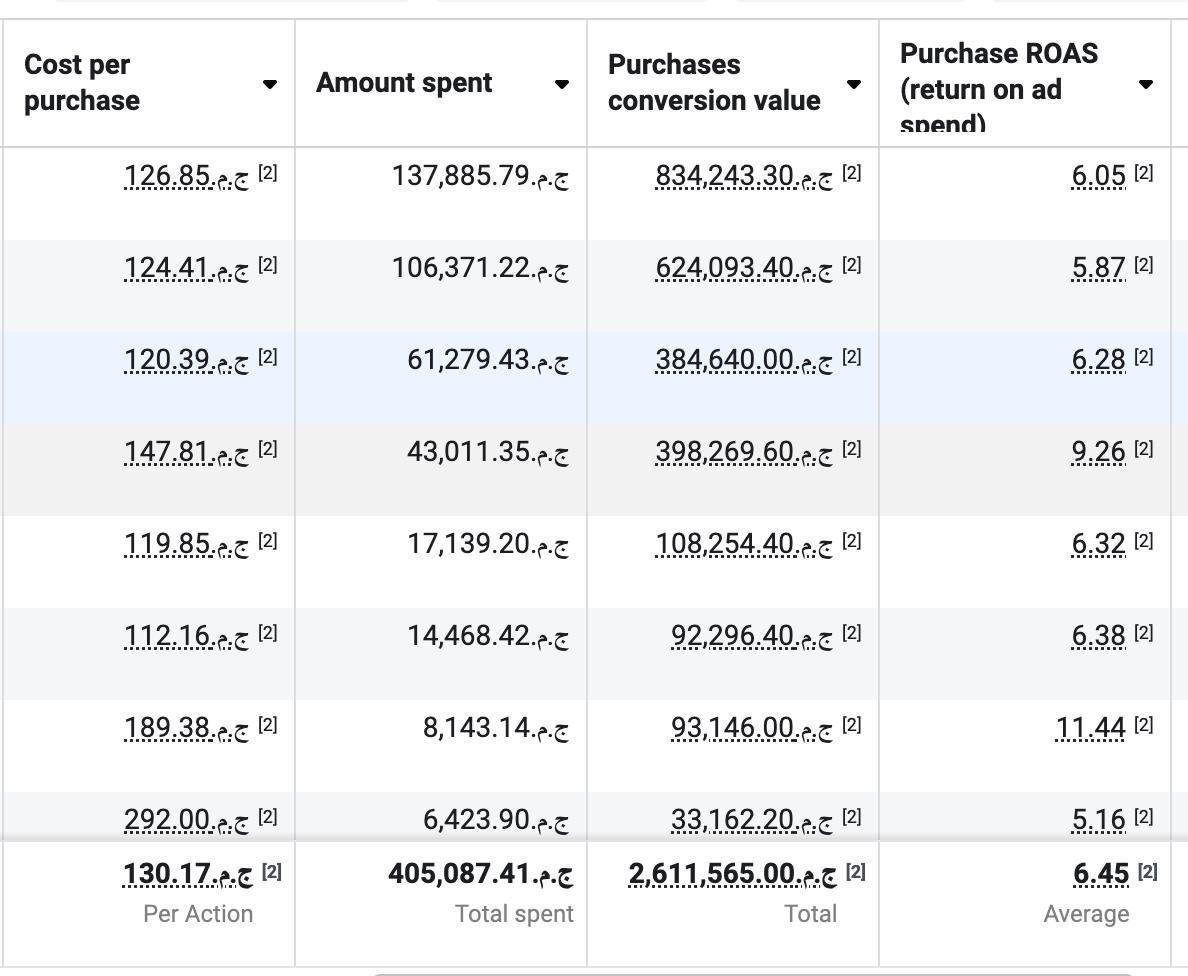Click the Cost per purchase header label
The height and width of the screenshot is (976, 1188).
click(82, 83)
